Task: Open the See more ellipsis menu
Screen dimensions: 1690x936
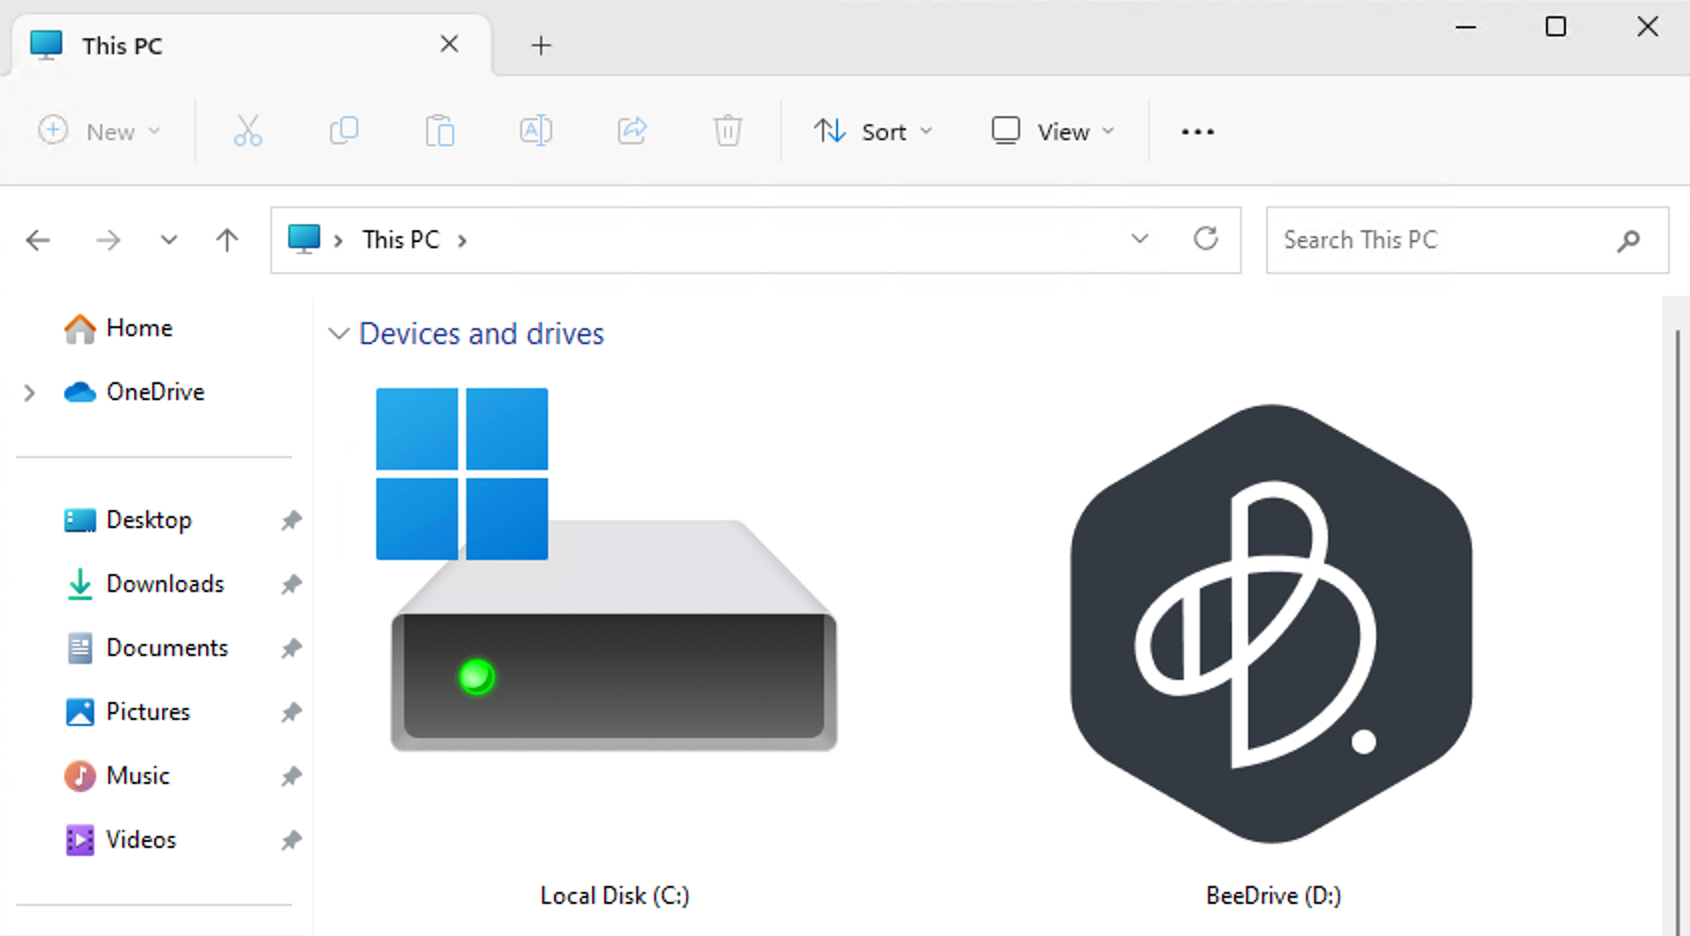Action: [x=1197, y=131]
